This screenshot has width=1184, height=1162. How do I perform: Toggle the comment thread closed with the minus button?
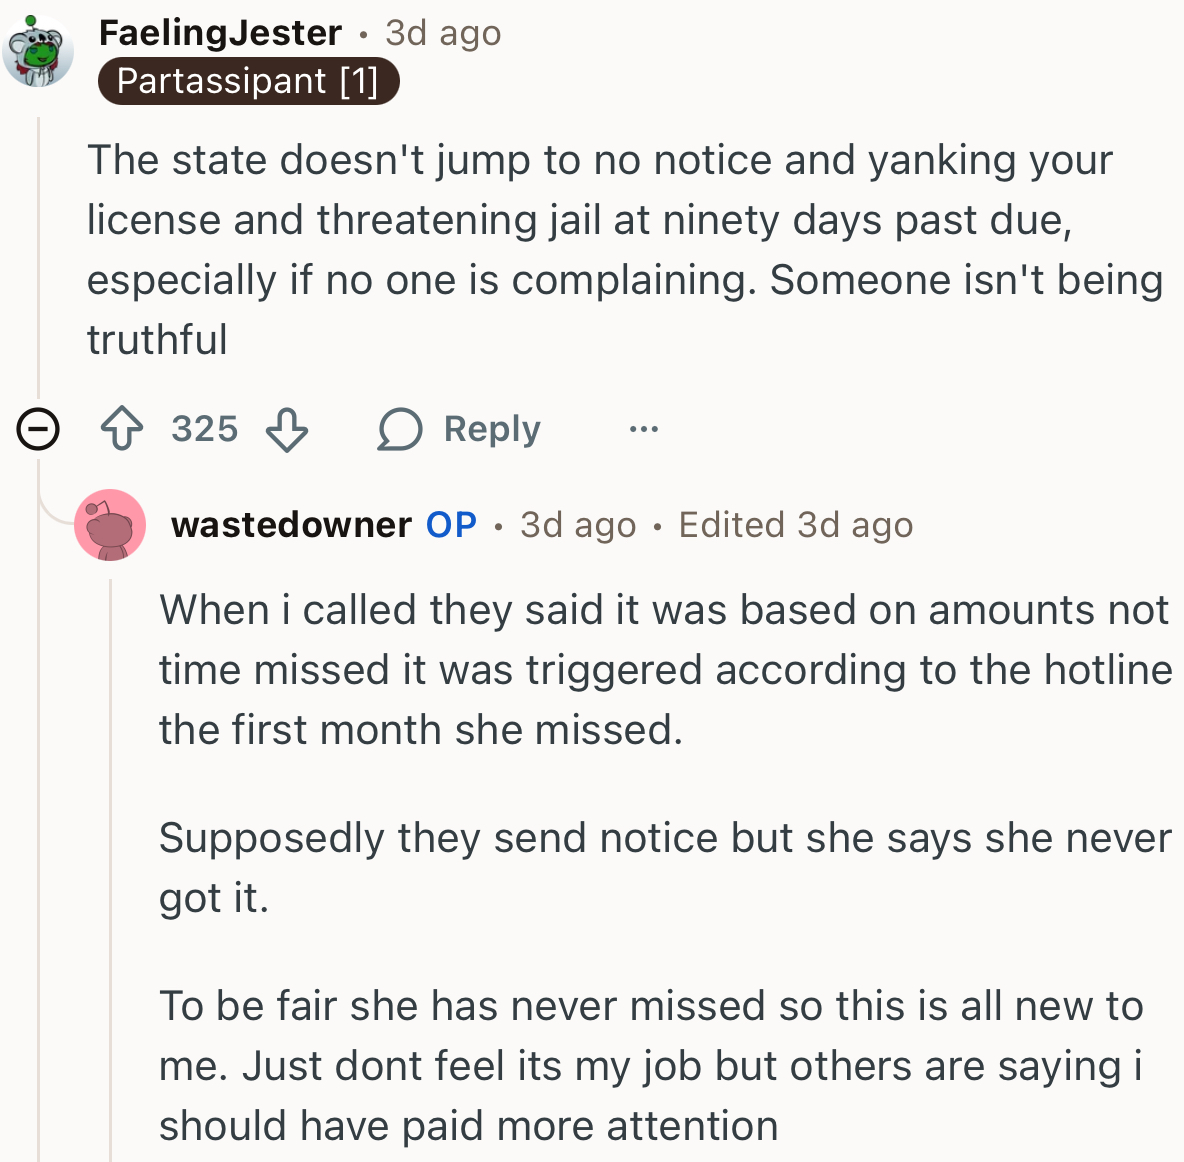tap(36, 430)
